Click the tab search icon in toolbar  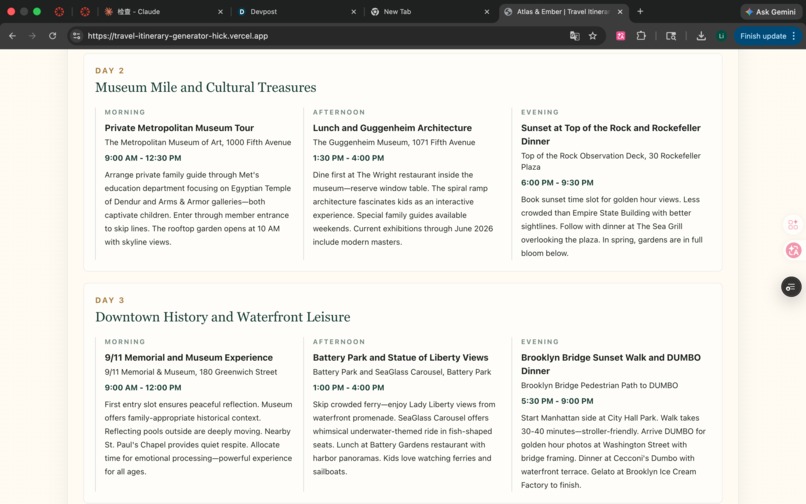tap(671, 36)
